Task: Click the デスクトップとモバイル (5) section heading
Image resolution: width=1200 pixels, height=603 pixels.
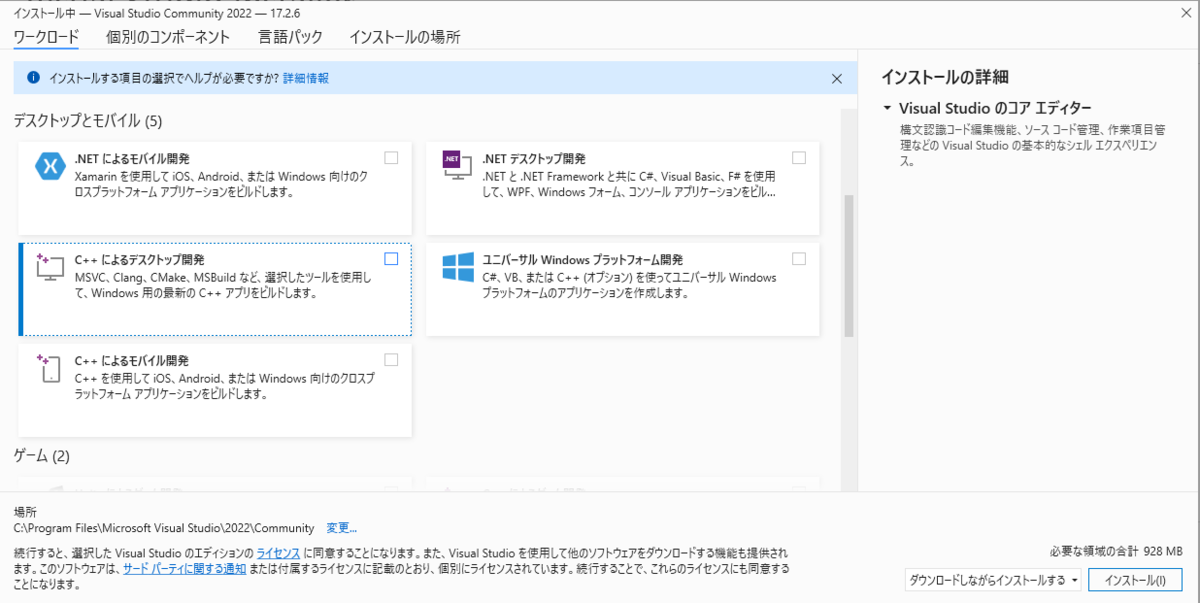Action: click(x=87, y=121)
